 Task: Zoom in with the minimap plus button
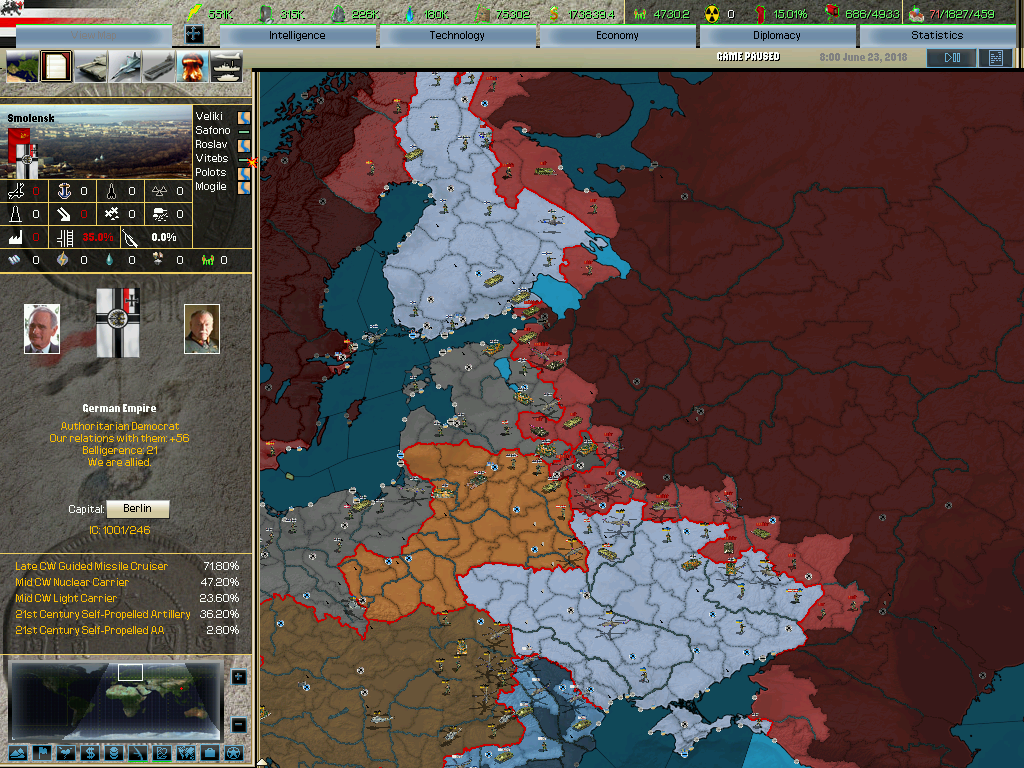coord(238,677)
